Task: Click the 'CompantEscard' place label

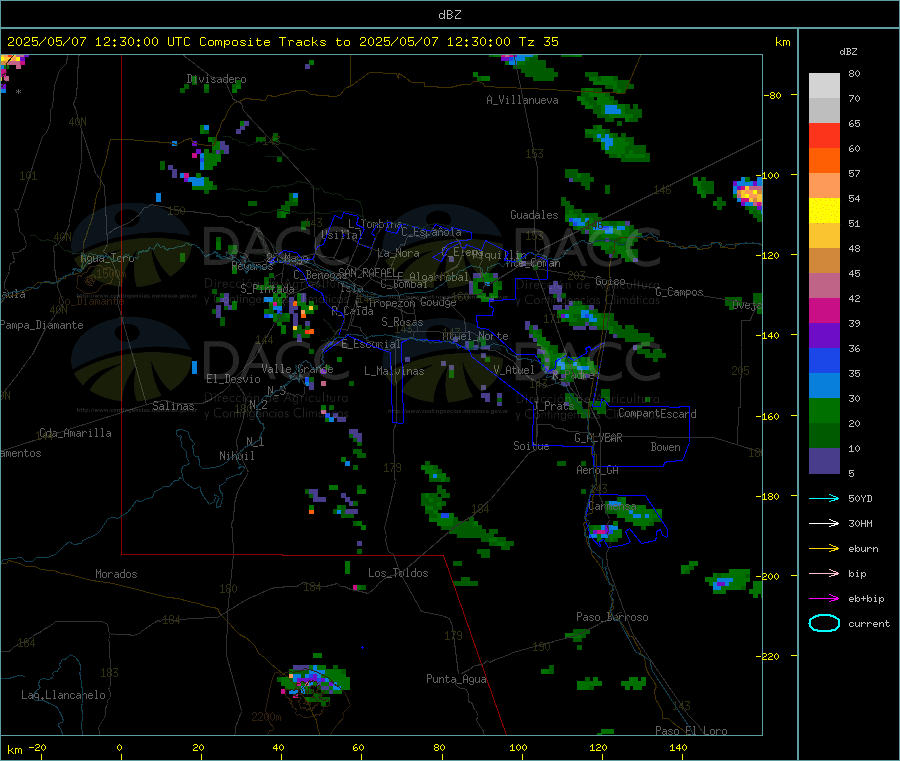Action: [657, 413]
